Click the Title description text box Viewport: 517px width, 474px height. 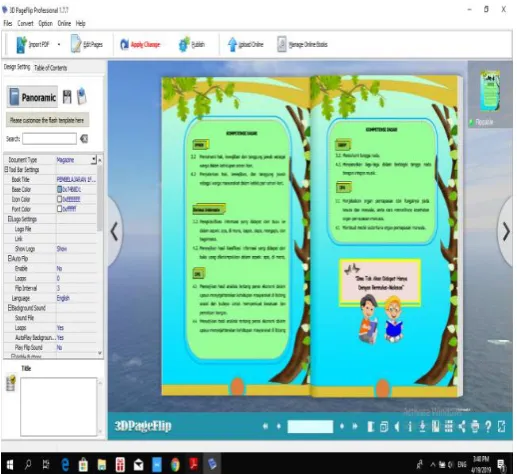[x=59, y=406]
